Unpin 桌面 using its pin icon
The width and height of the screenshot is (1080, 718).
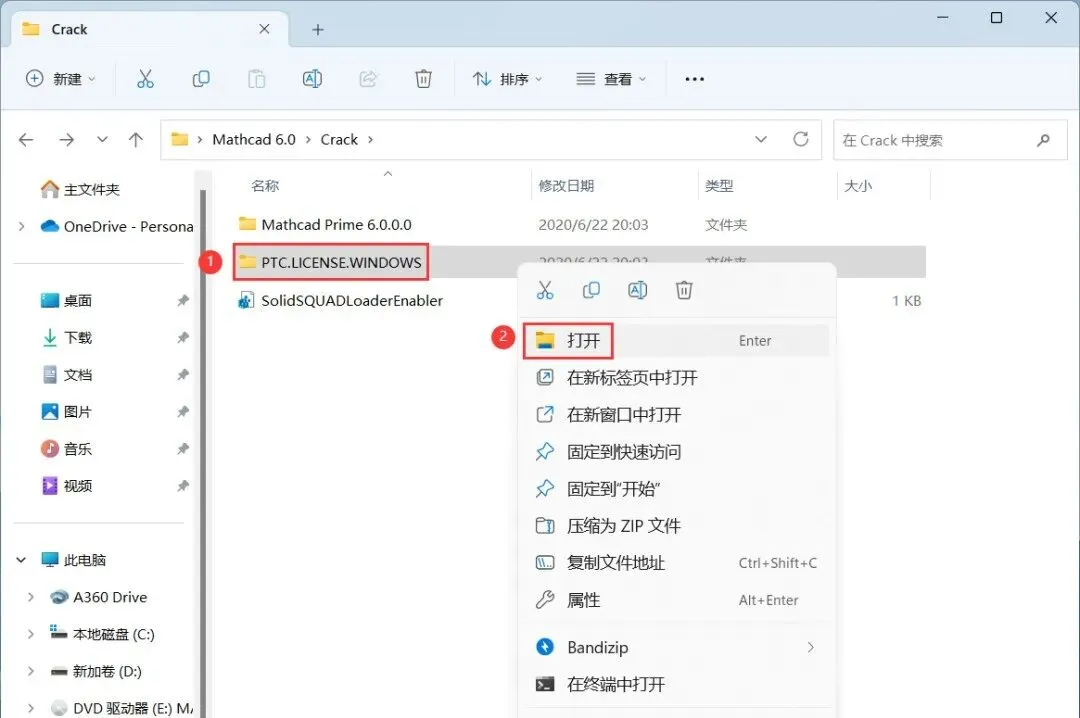(183, 300)
